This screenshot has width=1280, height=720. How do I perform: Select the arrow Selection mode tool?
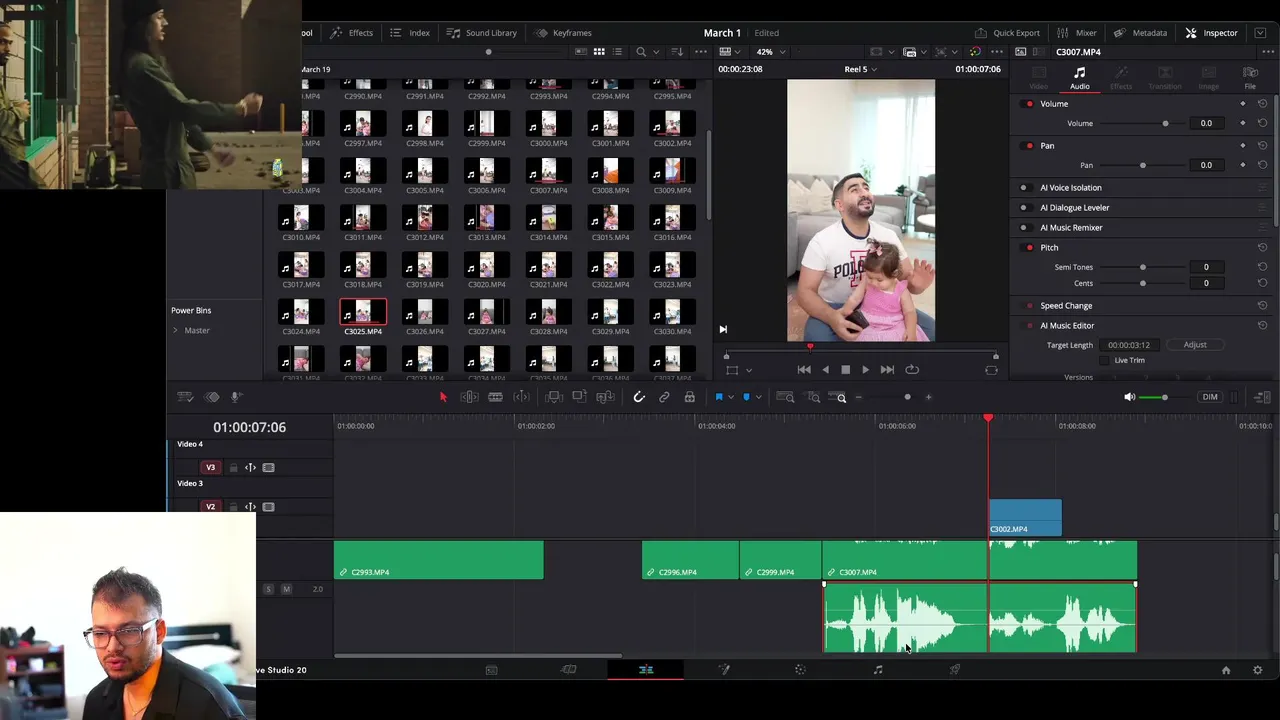tap(443, 397)
